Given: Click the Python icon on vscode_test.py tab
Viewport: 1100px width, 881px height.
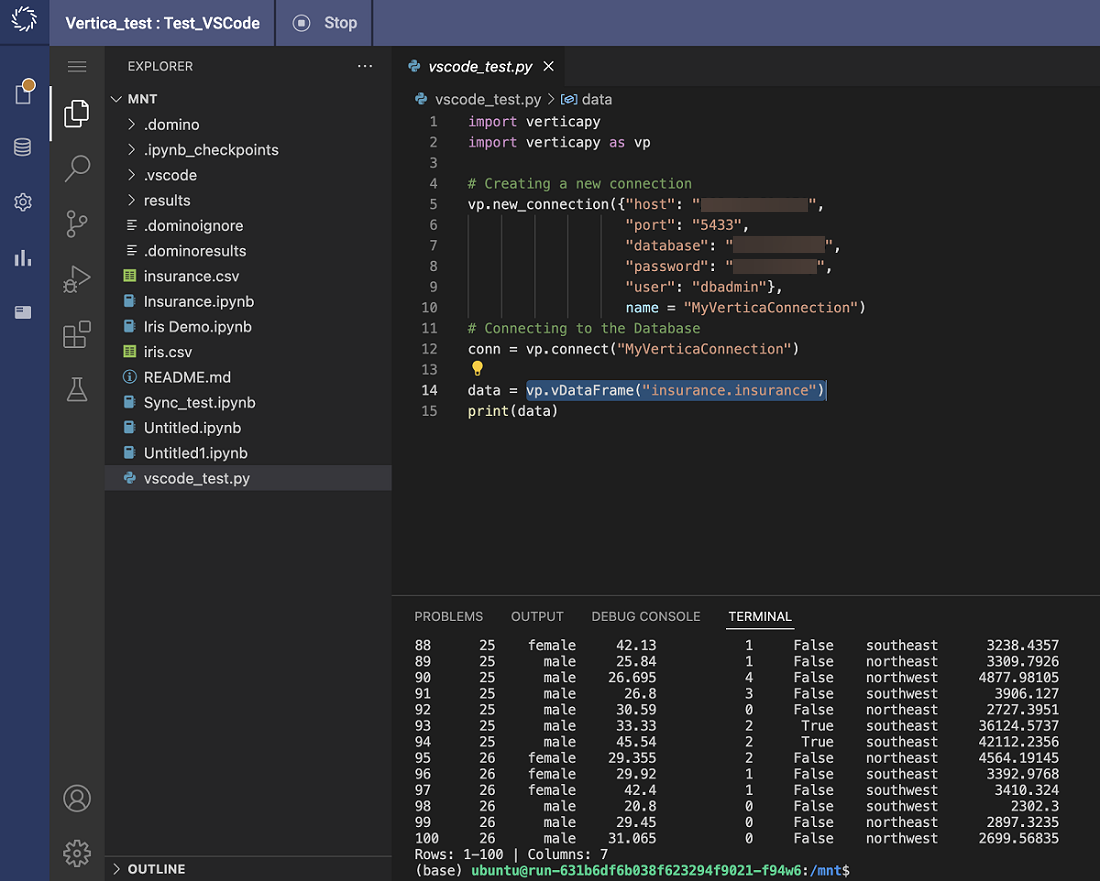Looking at the screenshot, I should [x=415, y=66].
